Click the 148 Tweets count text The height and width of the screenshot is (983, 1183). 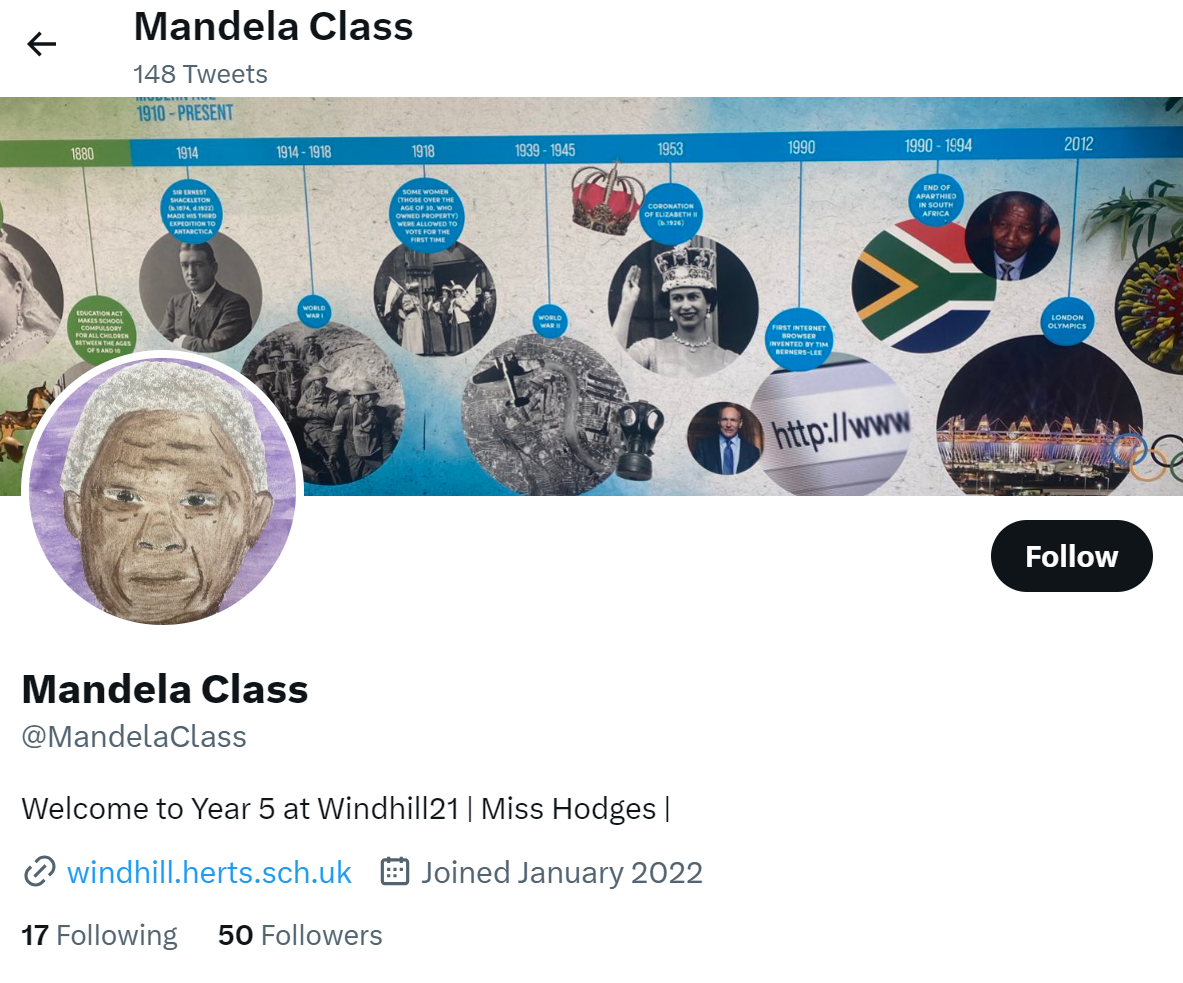coord(201,74)
